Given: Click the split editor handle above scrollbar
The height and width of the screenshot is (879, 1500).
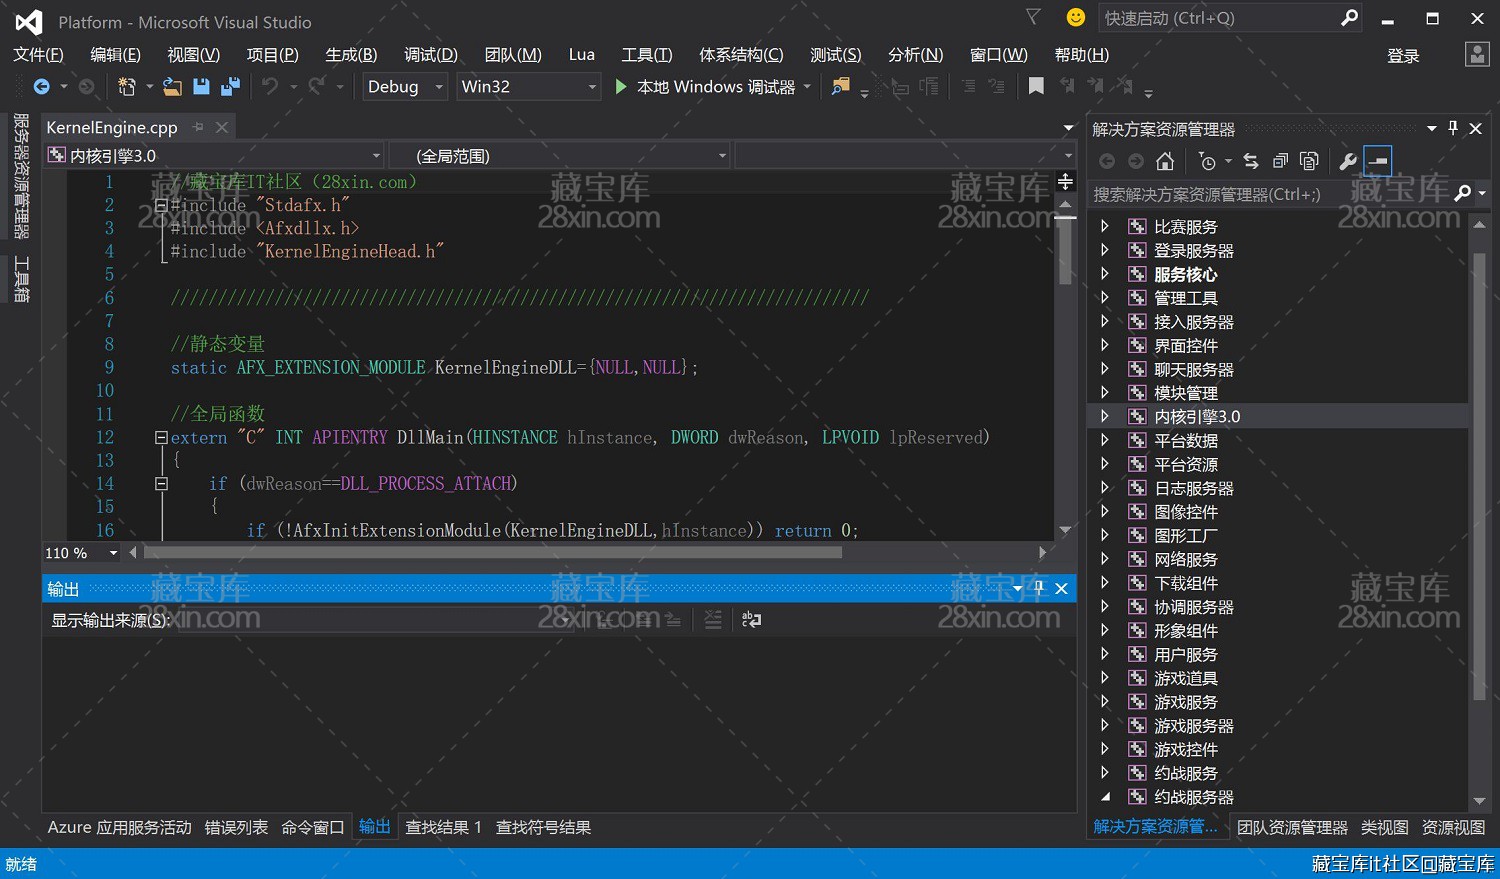Looking at the screenshot, I should coord(1065,181).
